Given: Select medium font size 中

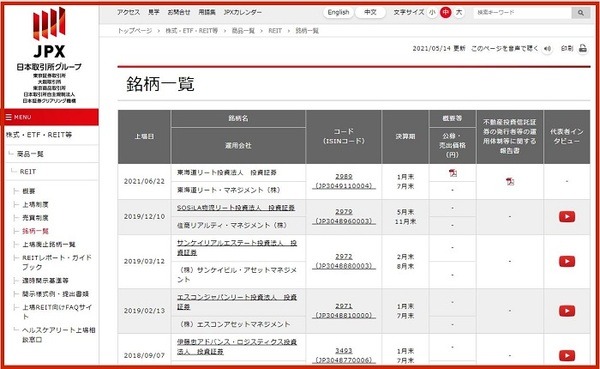Looking at the screenshot, I should 445,13.
